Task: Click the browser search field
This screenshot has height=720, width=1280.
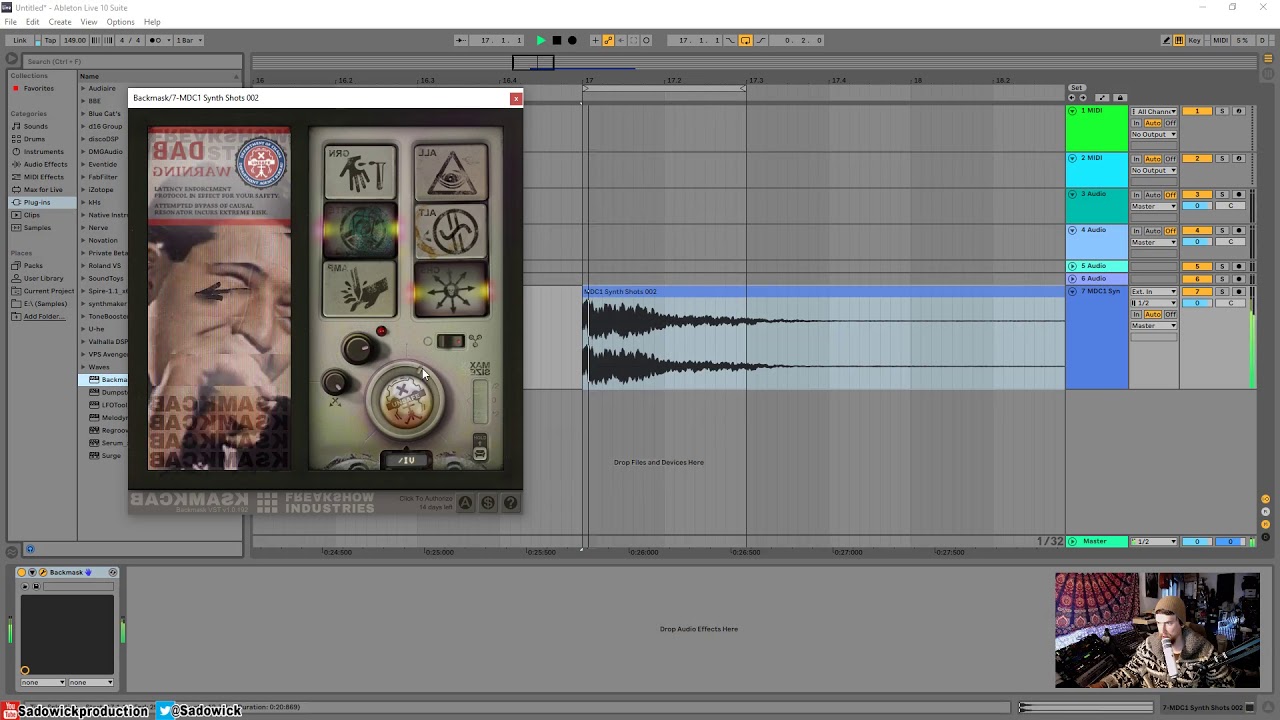Action: (130, 61)
